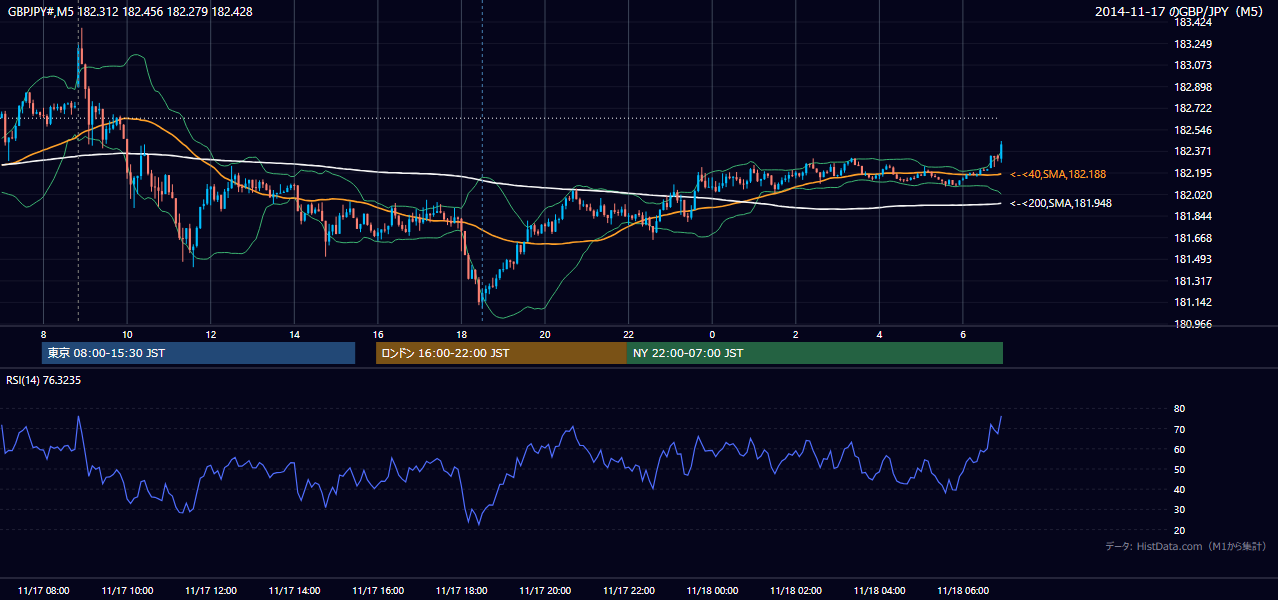Click hour label 2 under price chart
Screen dimensions: 1278x600
click(796, 334)
